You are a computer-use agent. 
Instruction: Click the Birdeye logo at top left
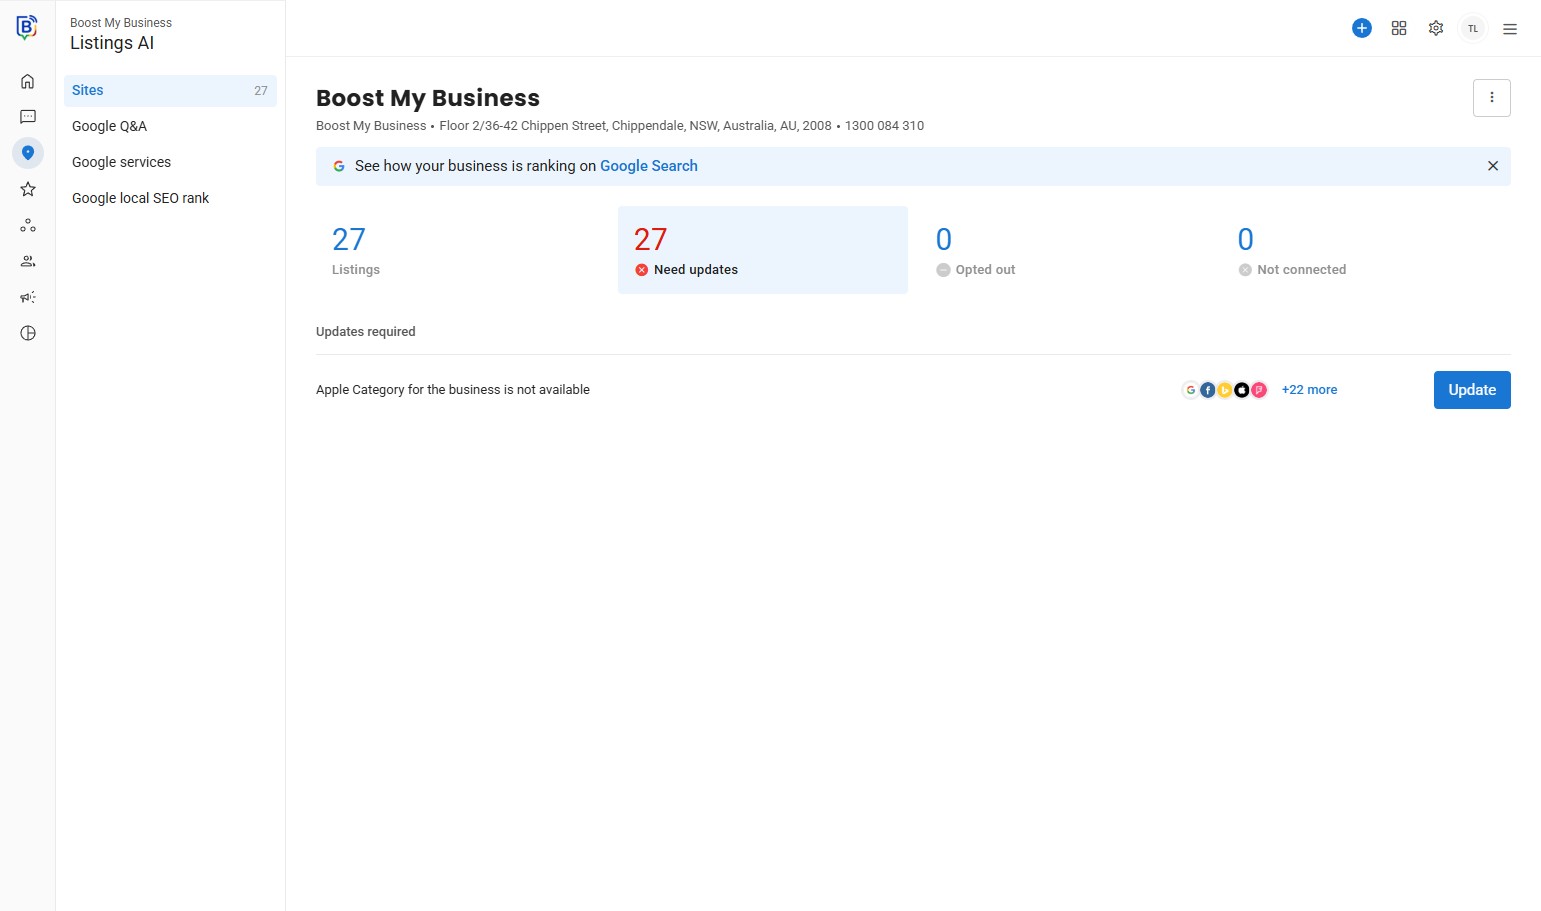coord(27,27)
